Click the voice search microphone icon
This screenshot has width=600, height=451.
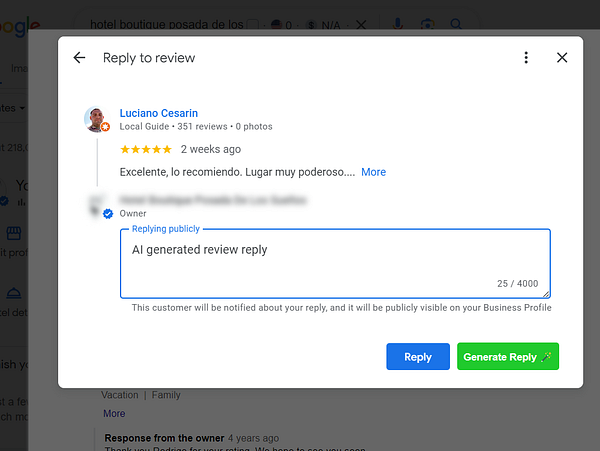(x=398, y=24)
